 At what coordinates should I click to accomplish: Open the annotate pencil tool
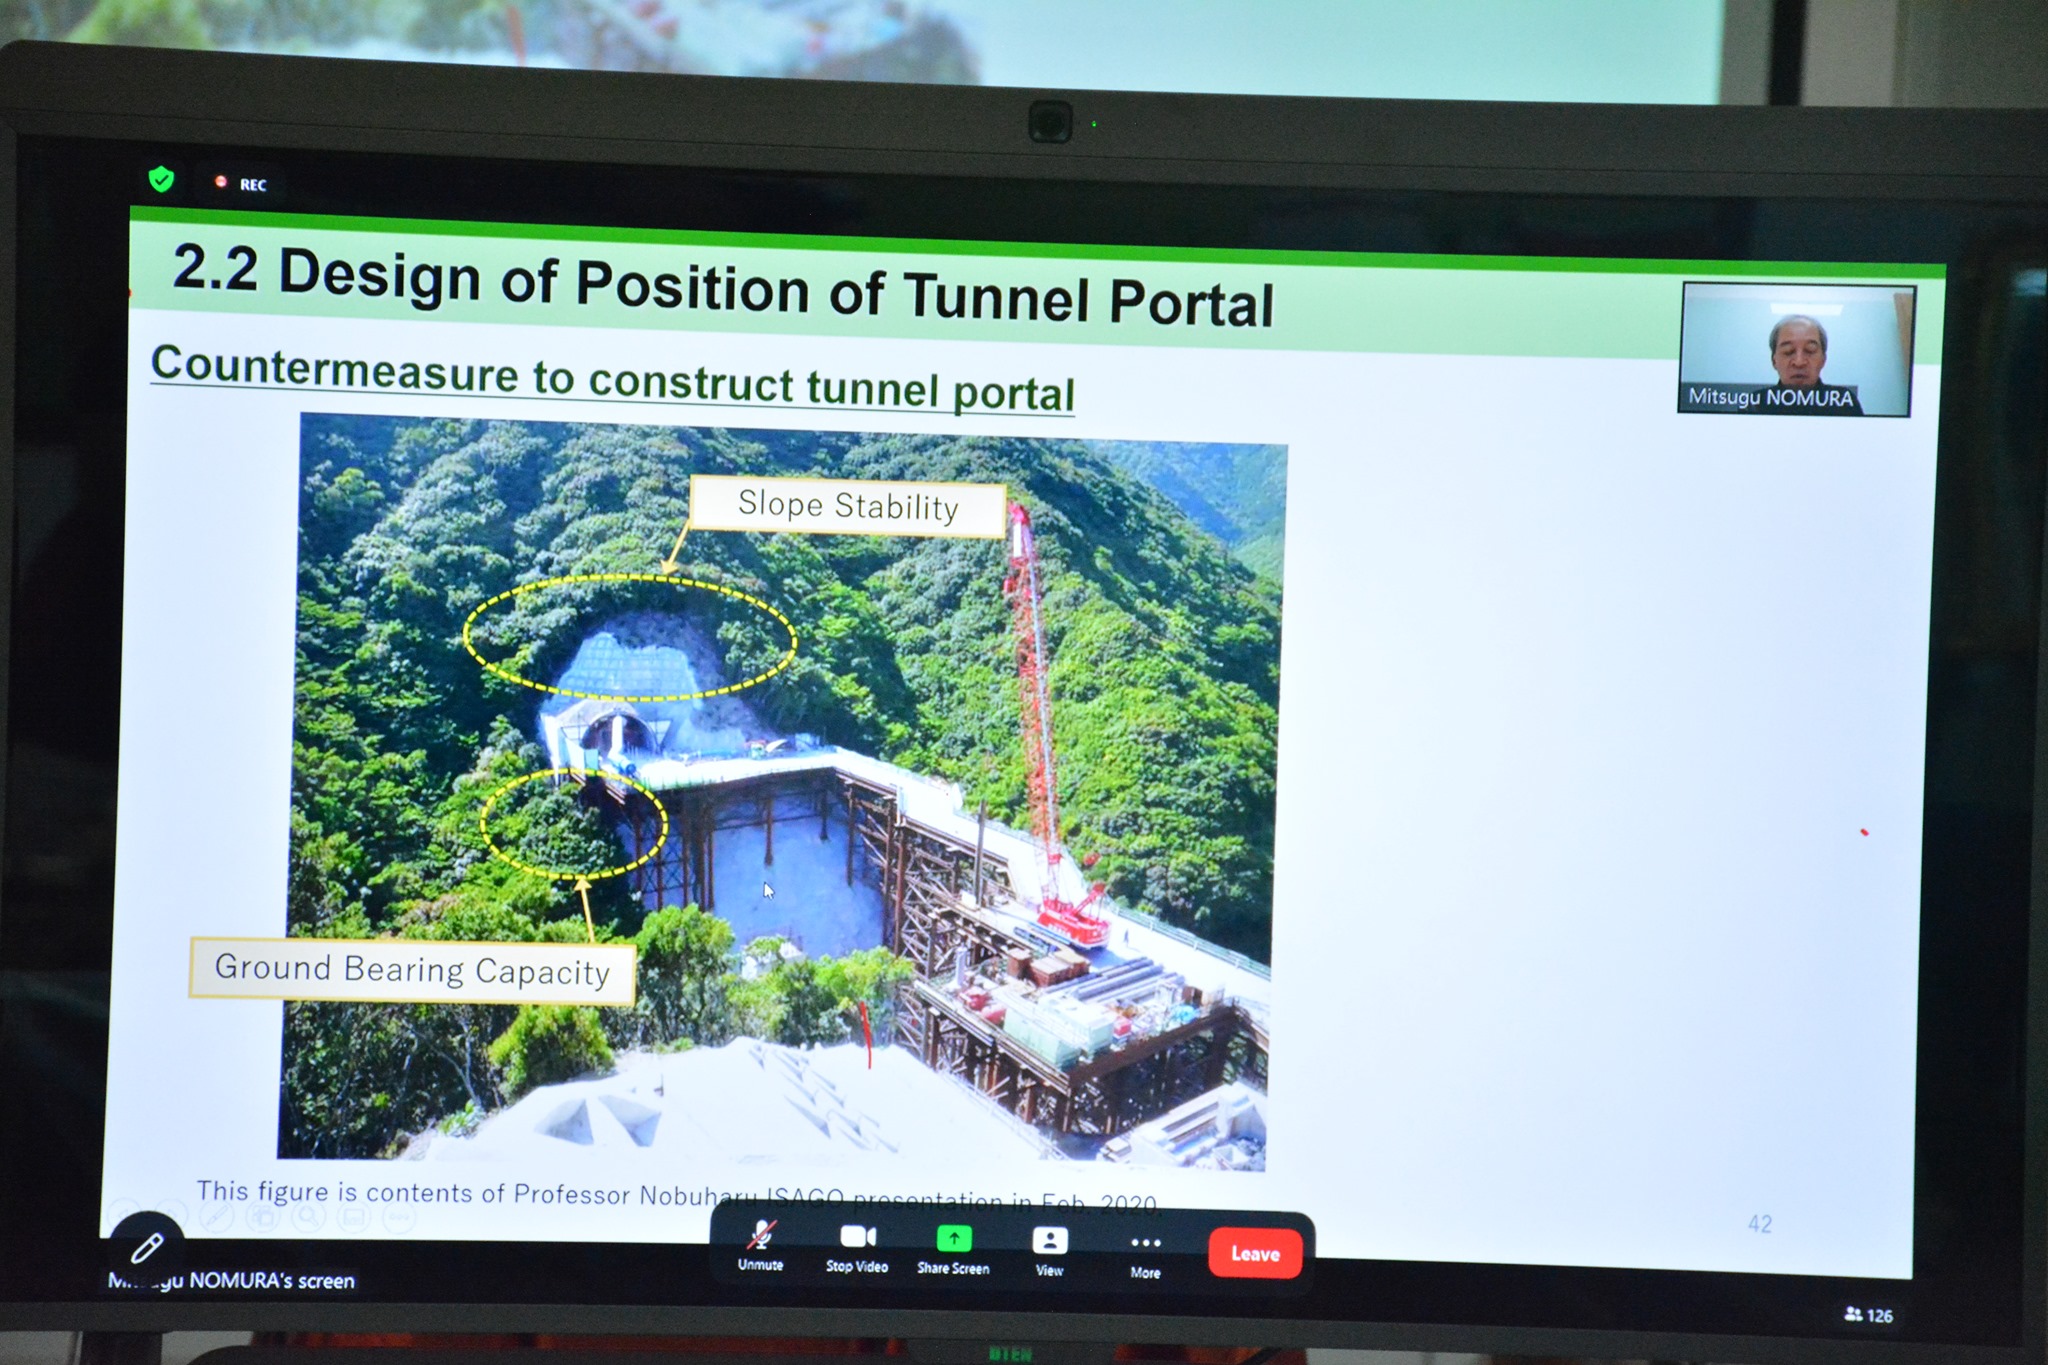click(x=147, y=1246)
